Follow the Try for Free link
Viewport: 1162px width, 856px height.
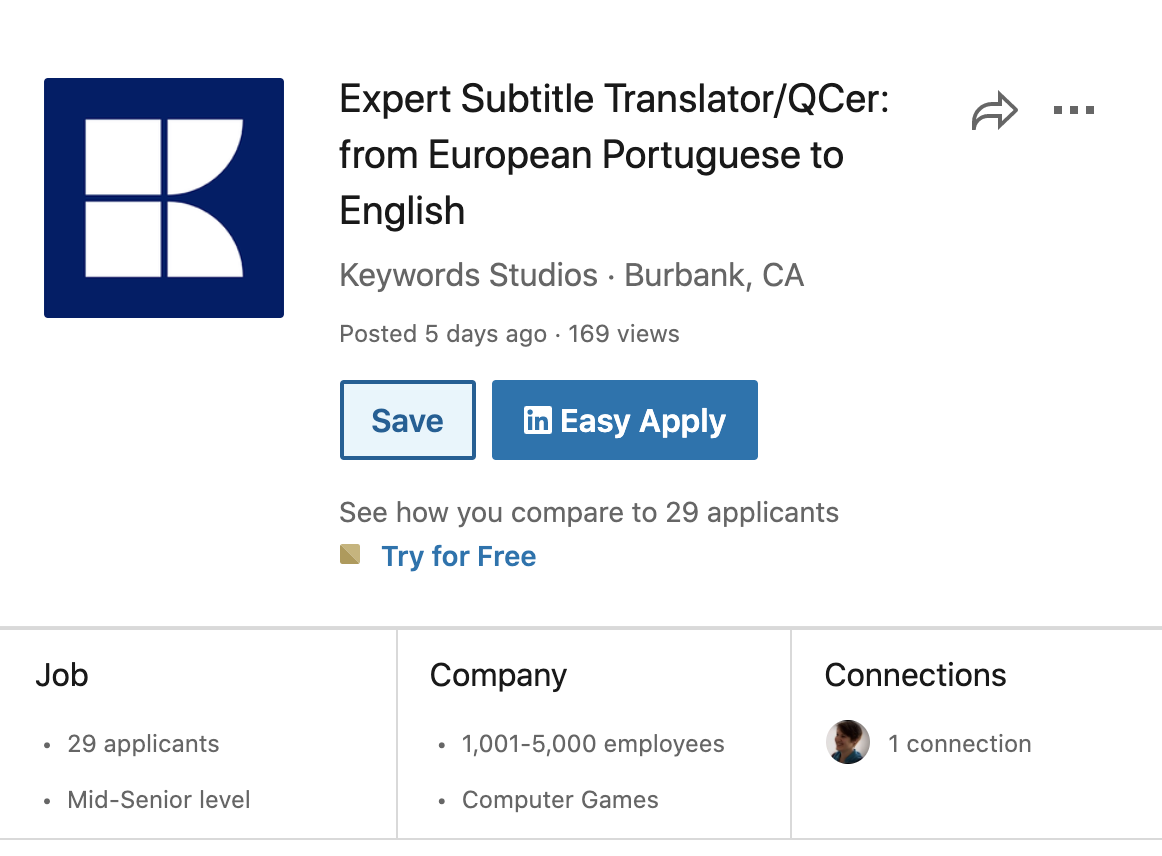tap(459, 556)
